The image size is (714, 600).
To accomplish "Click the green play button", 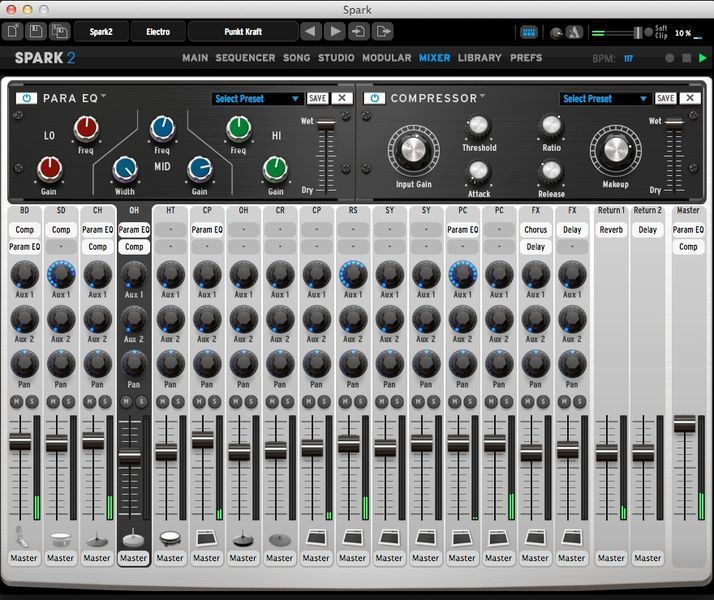I will 703,58.
